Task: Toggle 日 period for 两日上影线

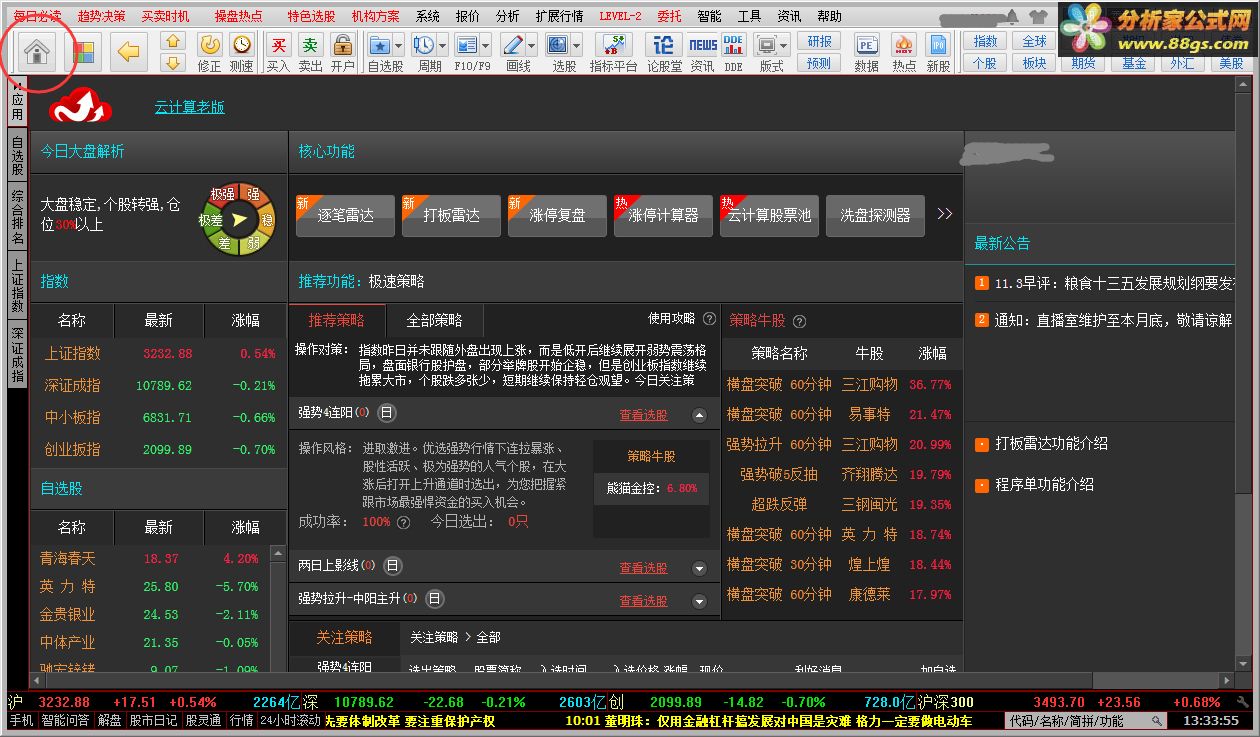Action: pyautogui.click(x=392, y=566)
